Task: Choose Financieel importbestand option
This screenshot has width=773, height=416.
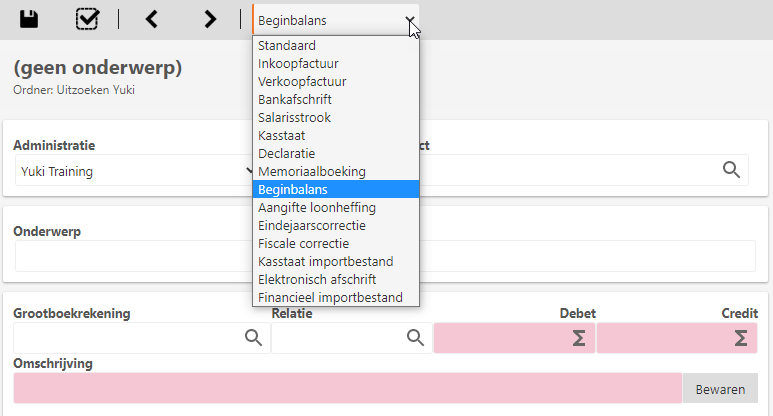Action: [x=330, y=298]
